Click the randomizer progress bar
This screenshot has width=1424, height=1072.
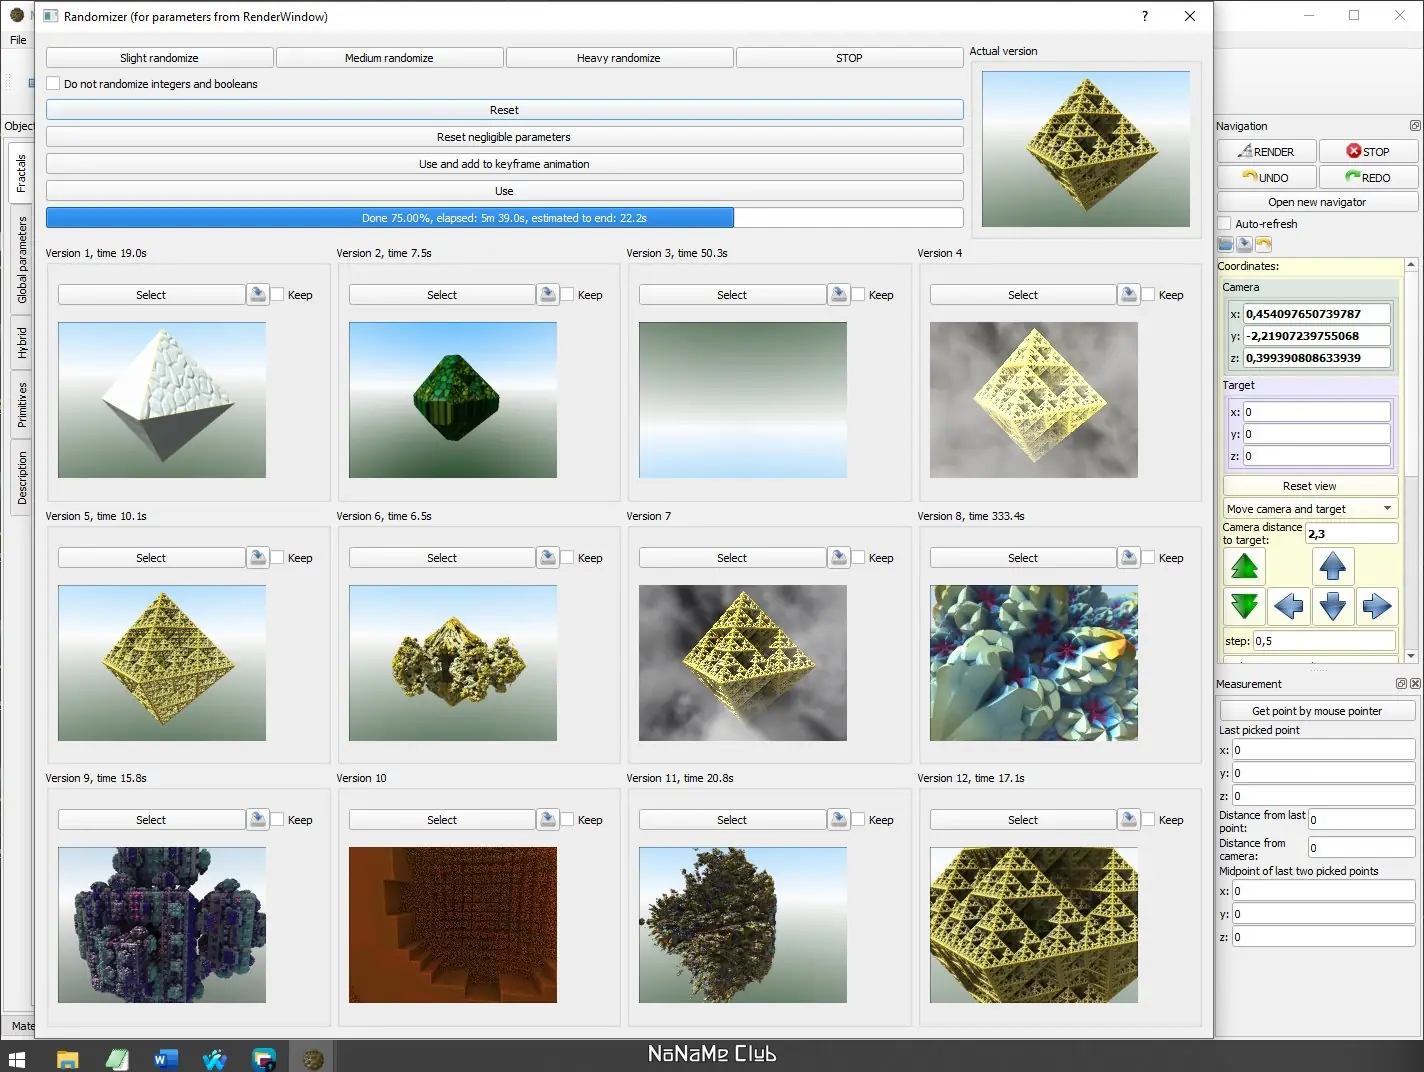pyautogui.click(x=504, y=218)
